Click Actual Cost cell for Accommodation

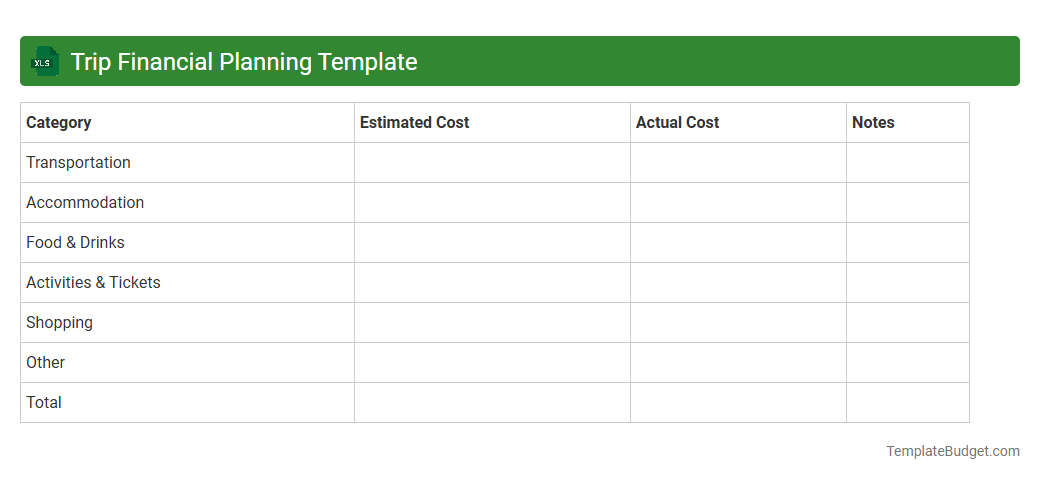tap(738, 203)
